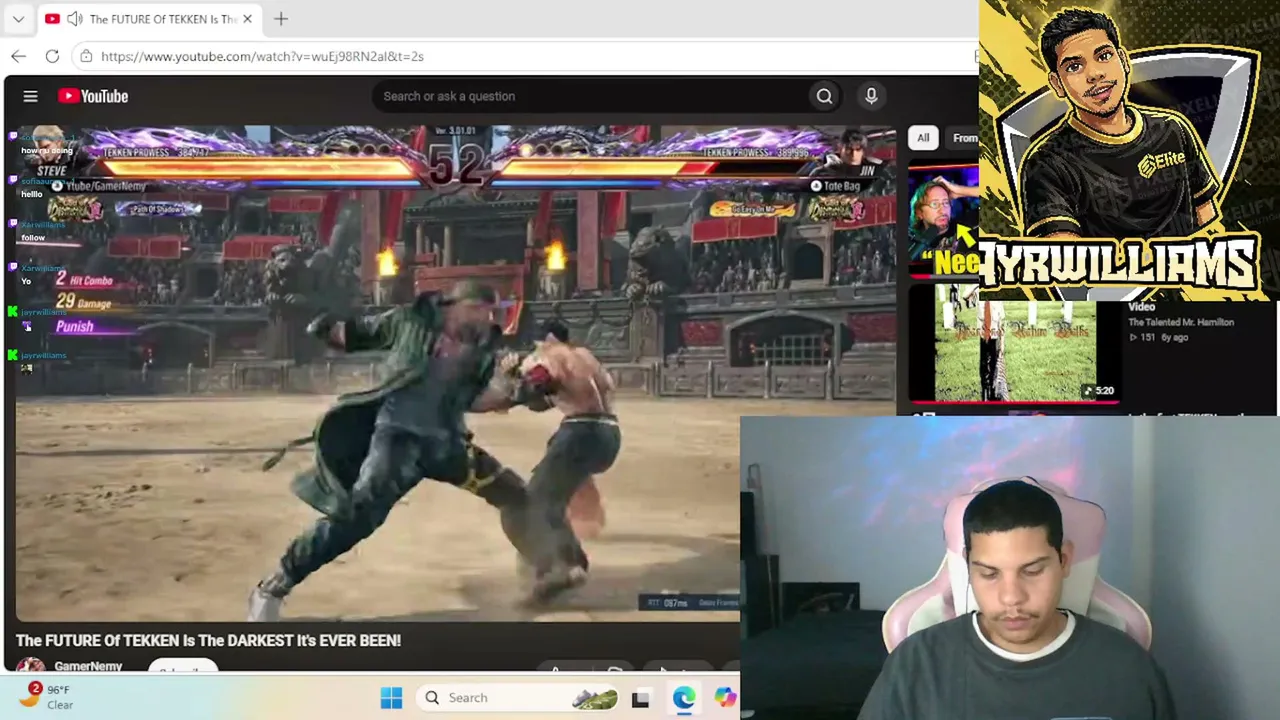Open the GamerNemy channel name link

88,666
